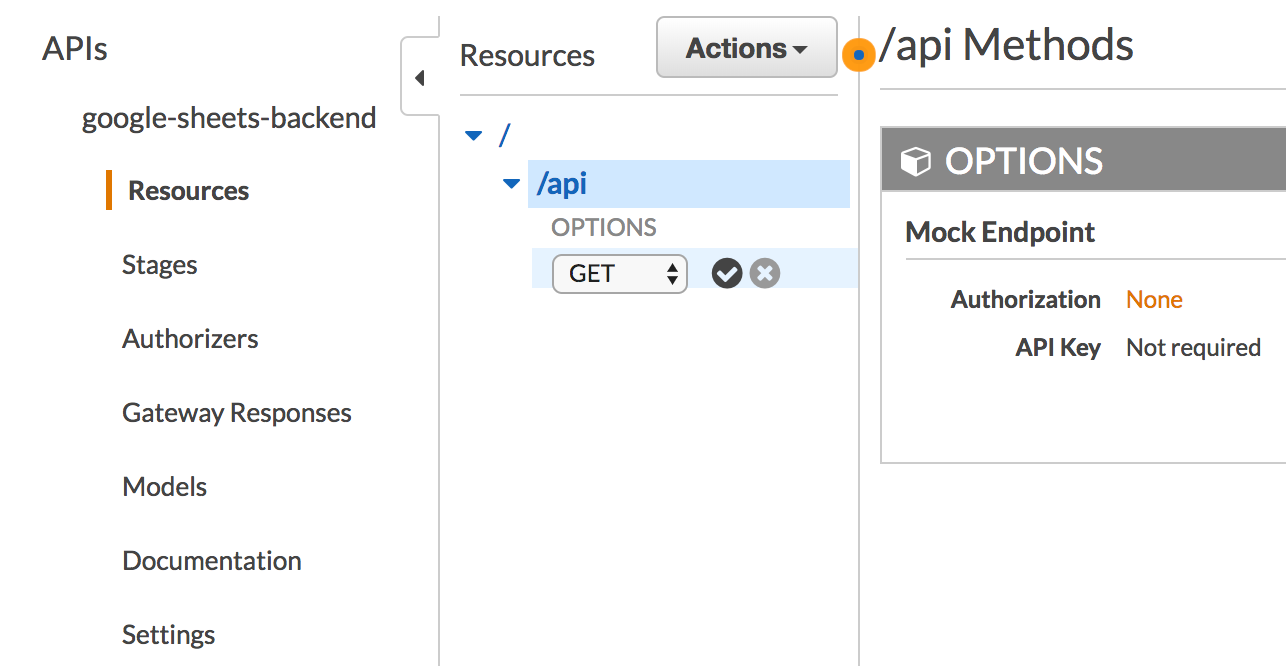Image resolution: width=1286 pixels, height=666 pixels.
Task: Collapse the /api resource node
Action: point(511,184)
